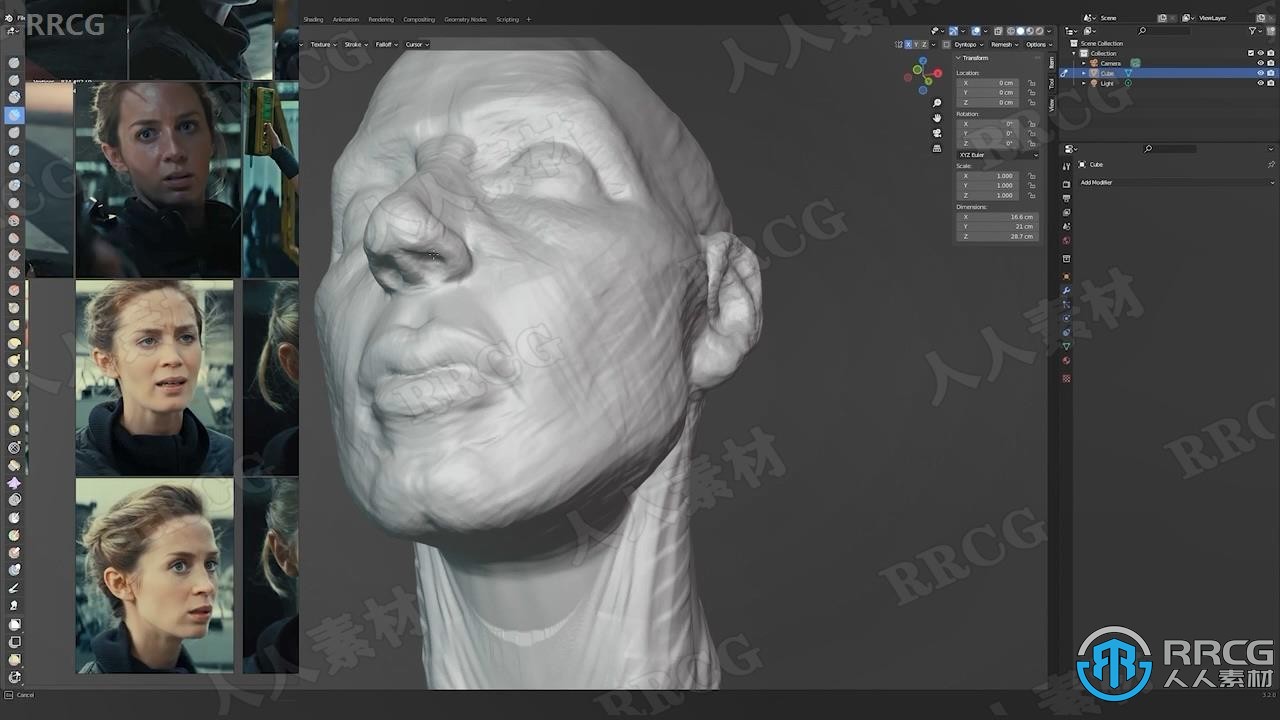Open the Object Data green triangle tab
The image size is (1280, 720).
pos(1066,345)
